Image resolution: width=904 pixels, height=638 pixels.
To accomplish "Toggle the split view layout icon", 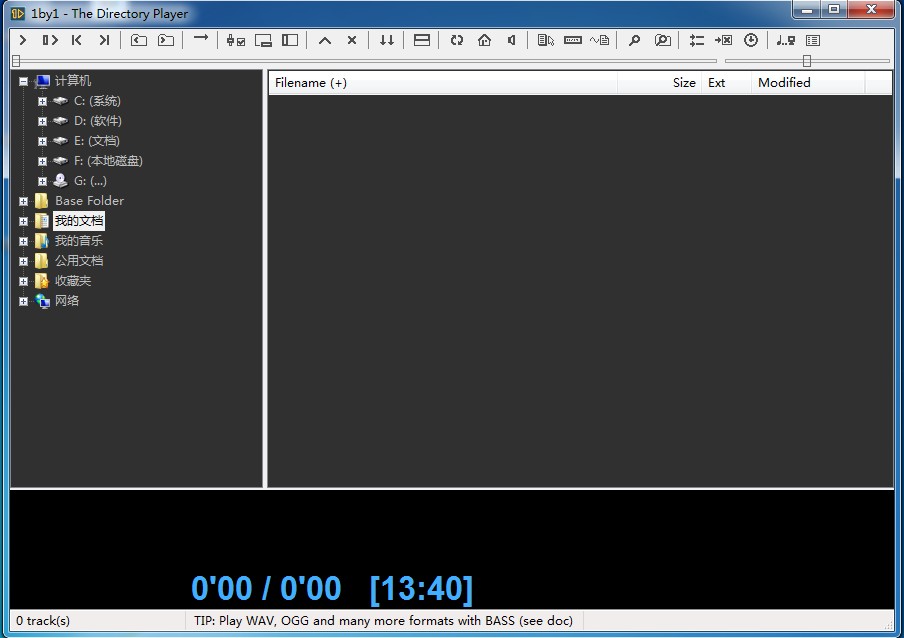I will point(422,40).
